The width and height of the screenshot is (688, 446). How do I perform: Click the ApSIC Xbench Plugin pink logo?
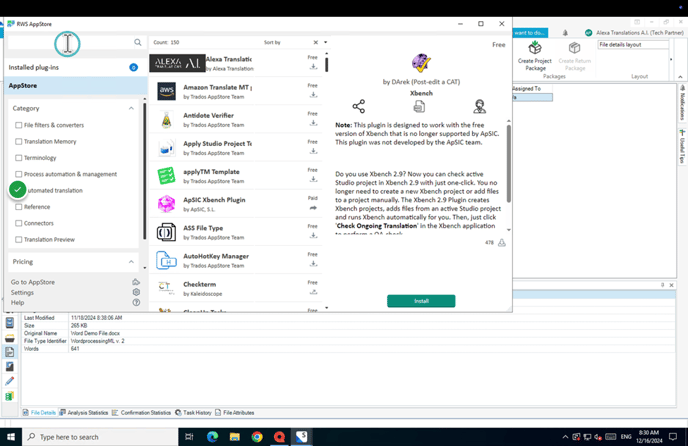(x=167, y=204)
